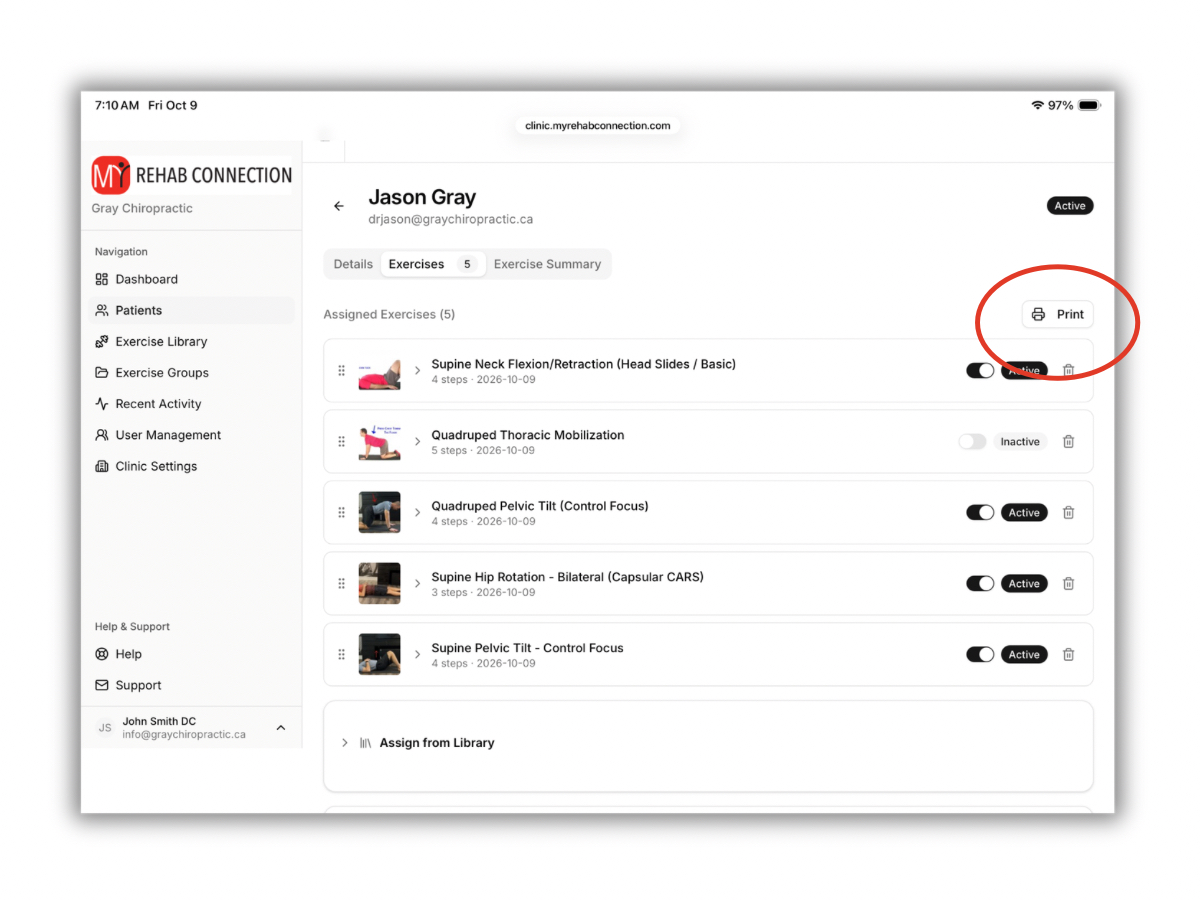Click the Quadruped Thoracic Mobilization thumbnail image
Viewport: 1200px width, 900px height.
379,441
